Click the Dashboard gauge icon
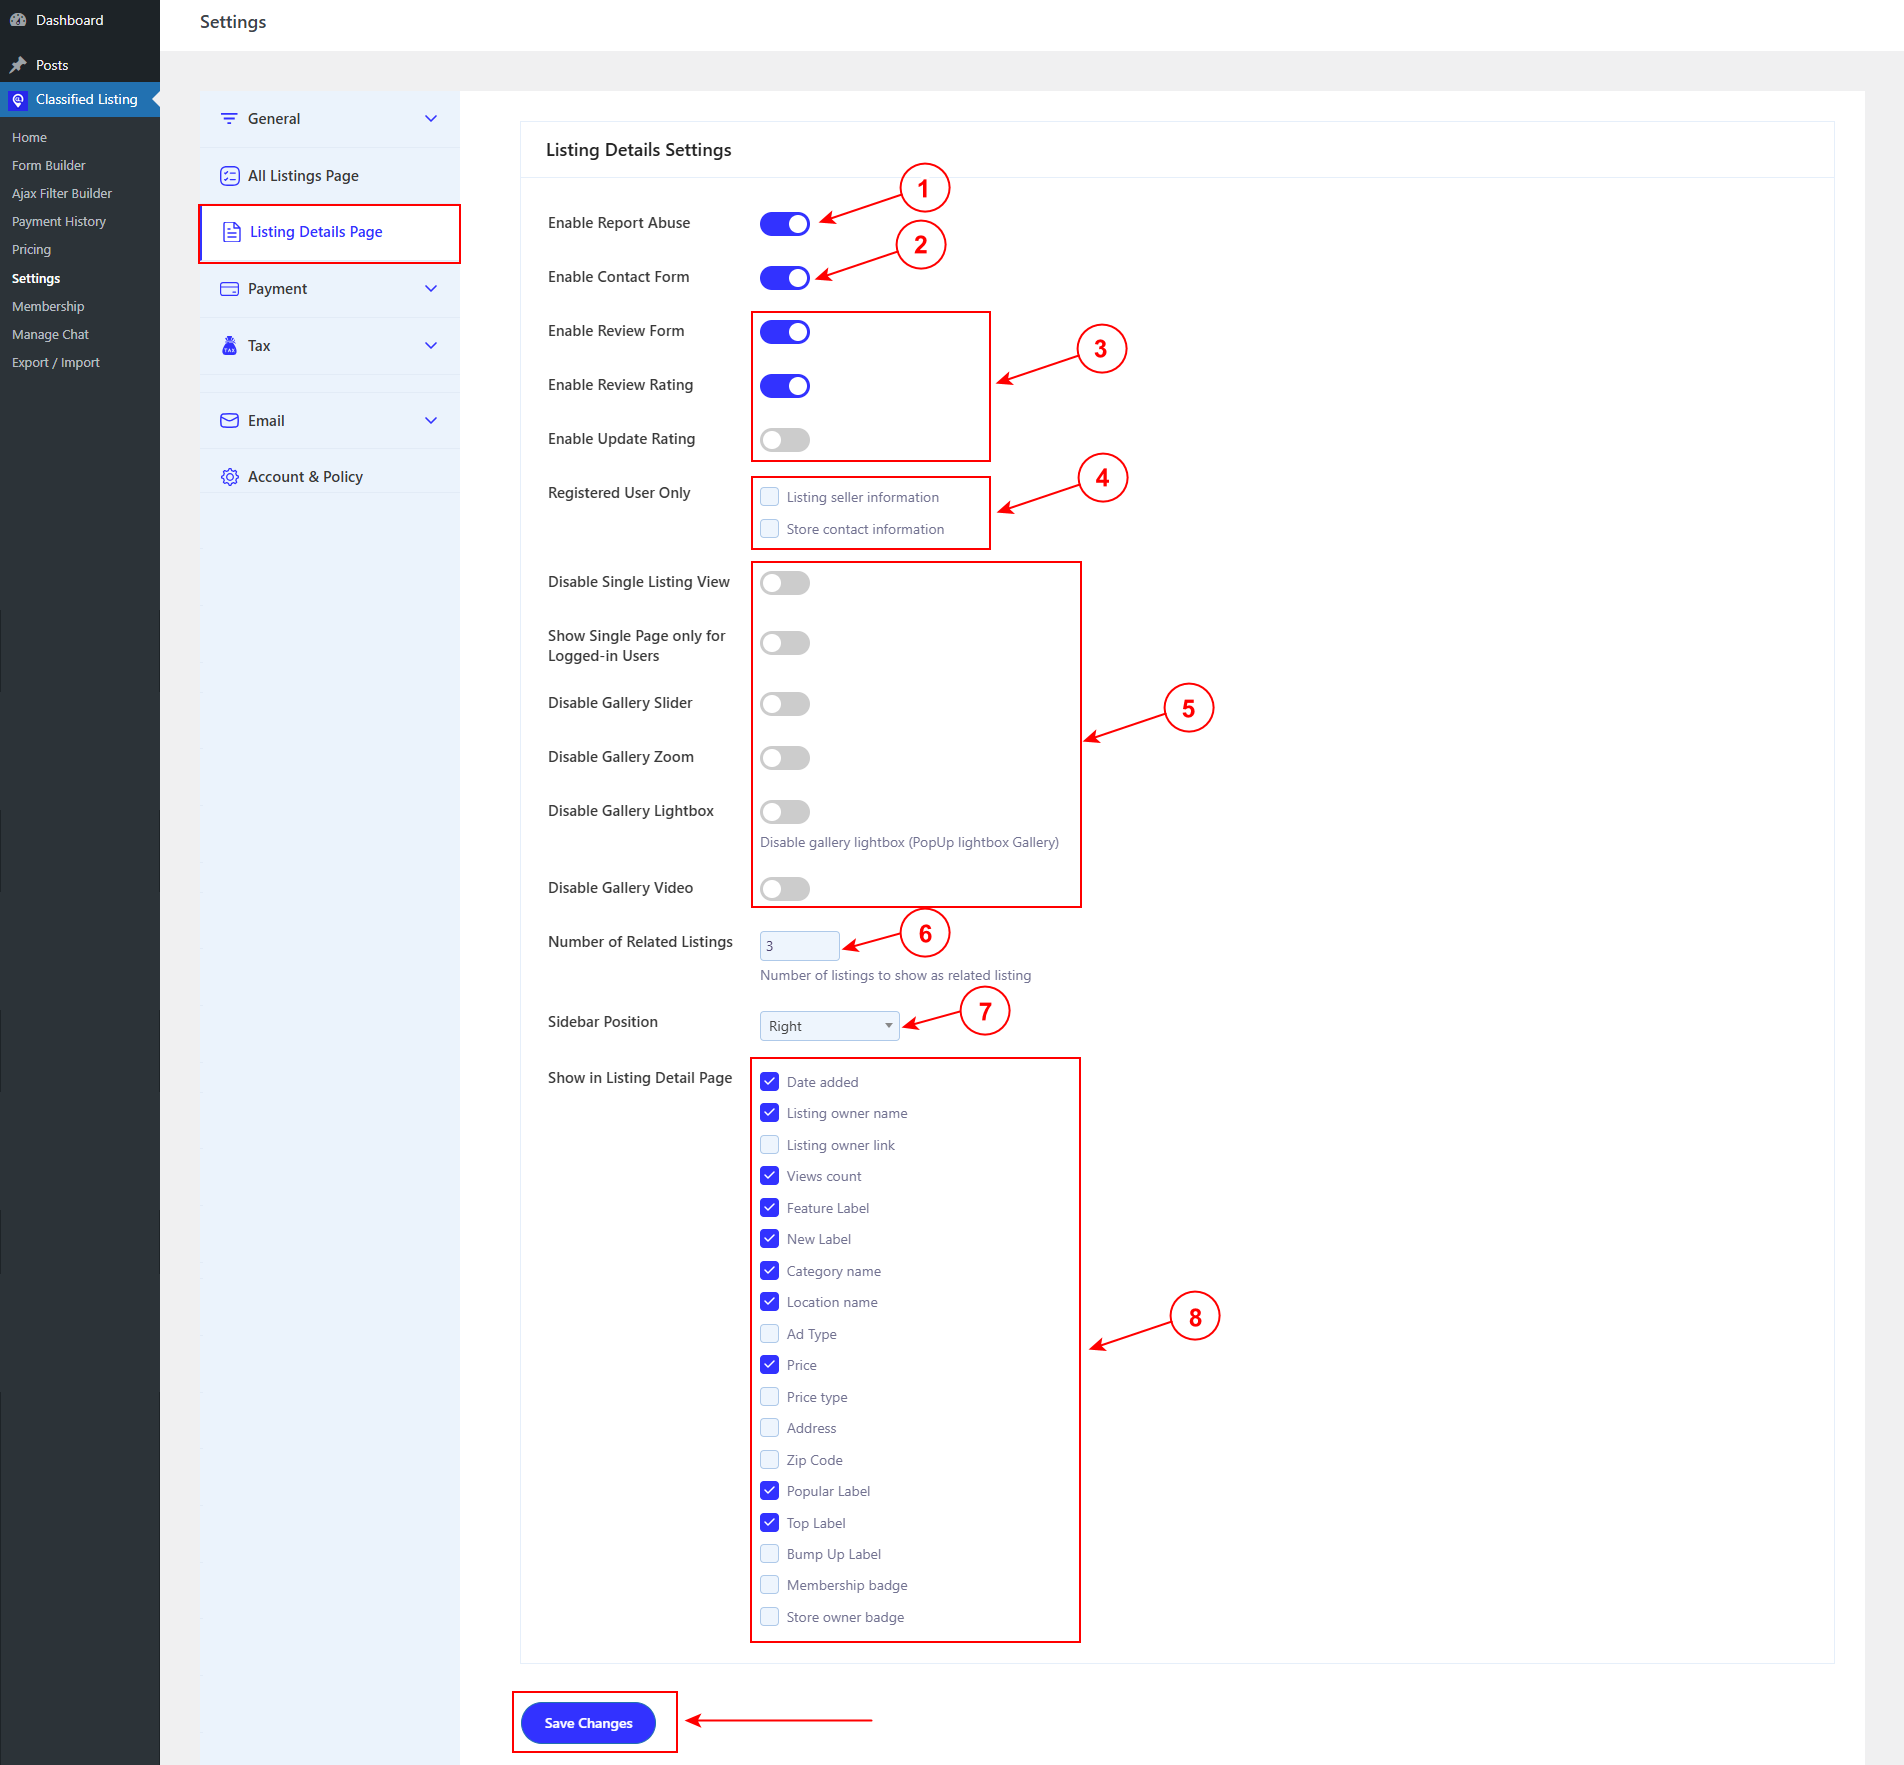The image size is (1904, 1765). (18, 20)
